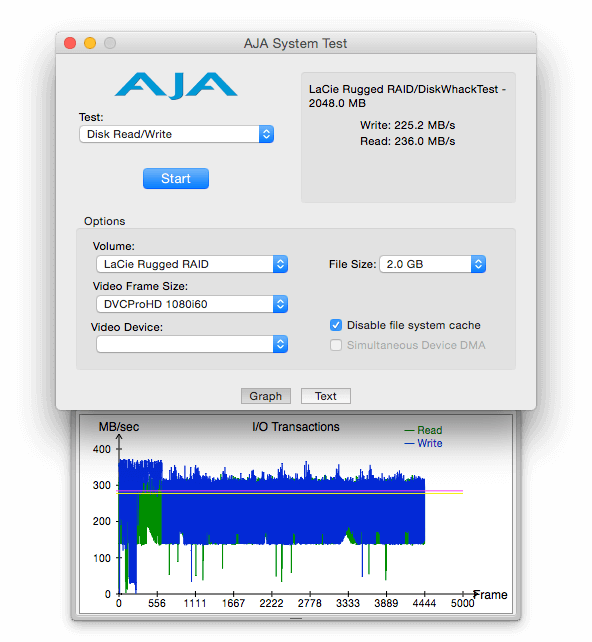Click the 2222 frame axis tick label
Screen dimensions: 592x642
tap(271, 603)
